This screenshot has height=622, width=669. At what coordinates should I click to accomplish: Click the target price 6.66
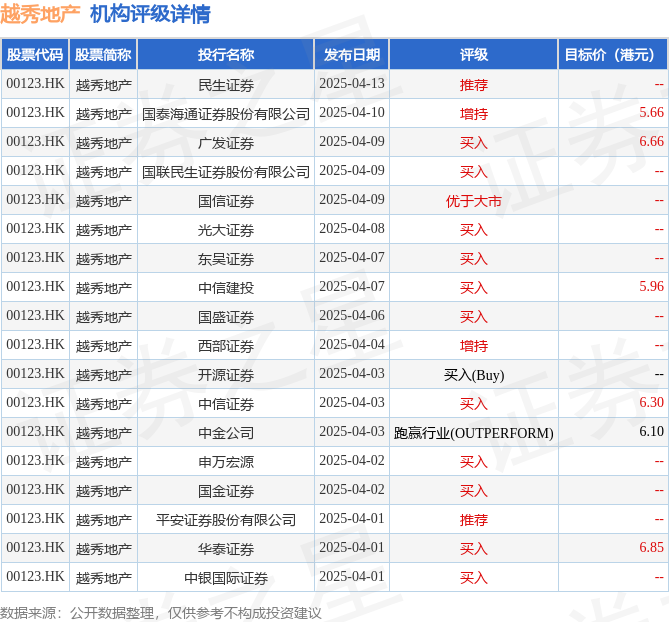point(651,142)
